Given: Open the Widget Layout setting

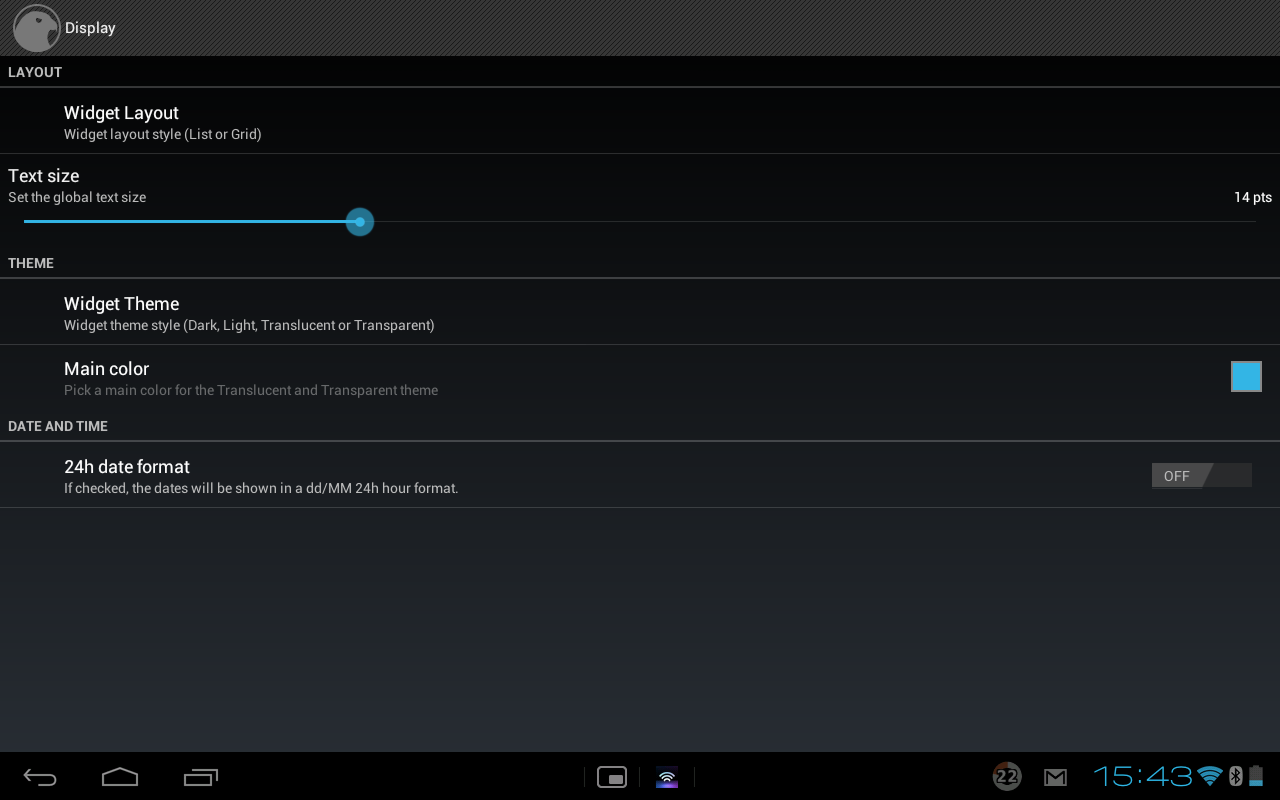Looking at the screenshot, I should 640,121.
